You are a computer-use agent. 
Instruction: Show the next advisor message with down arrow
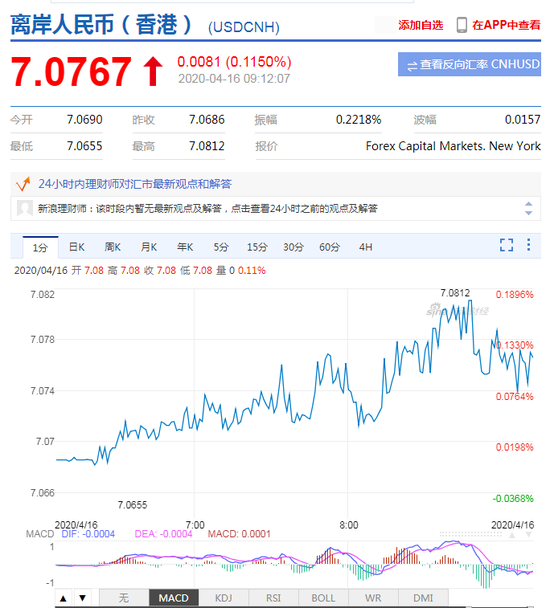click(528, 213)
